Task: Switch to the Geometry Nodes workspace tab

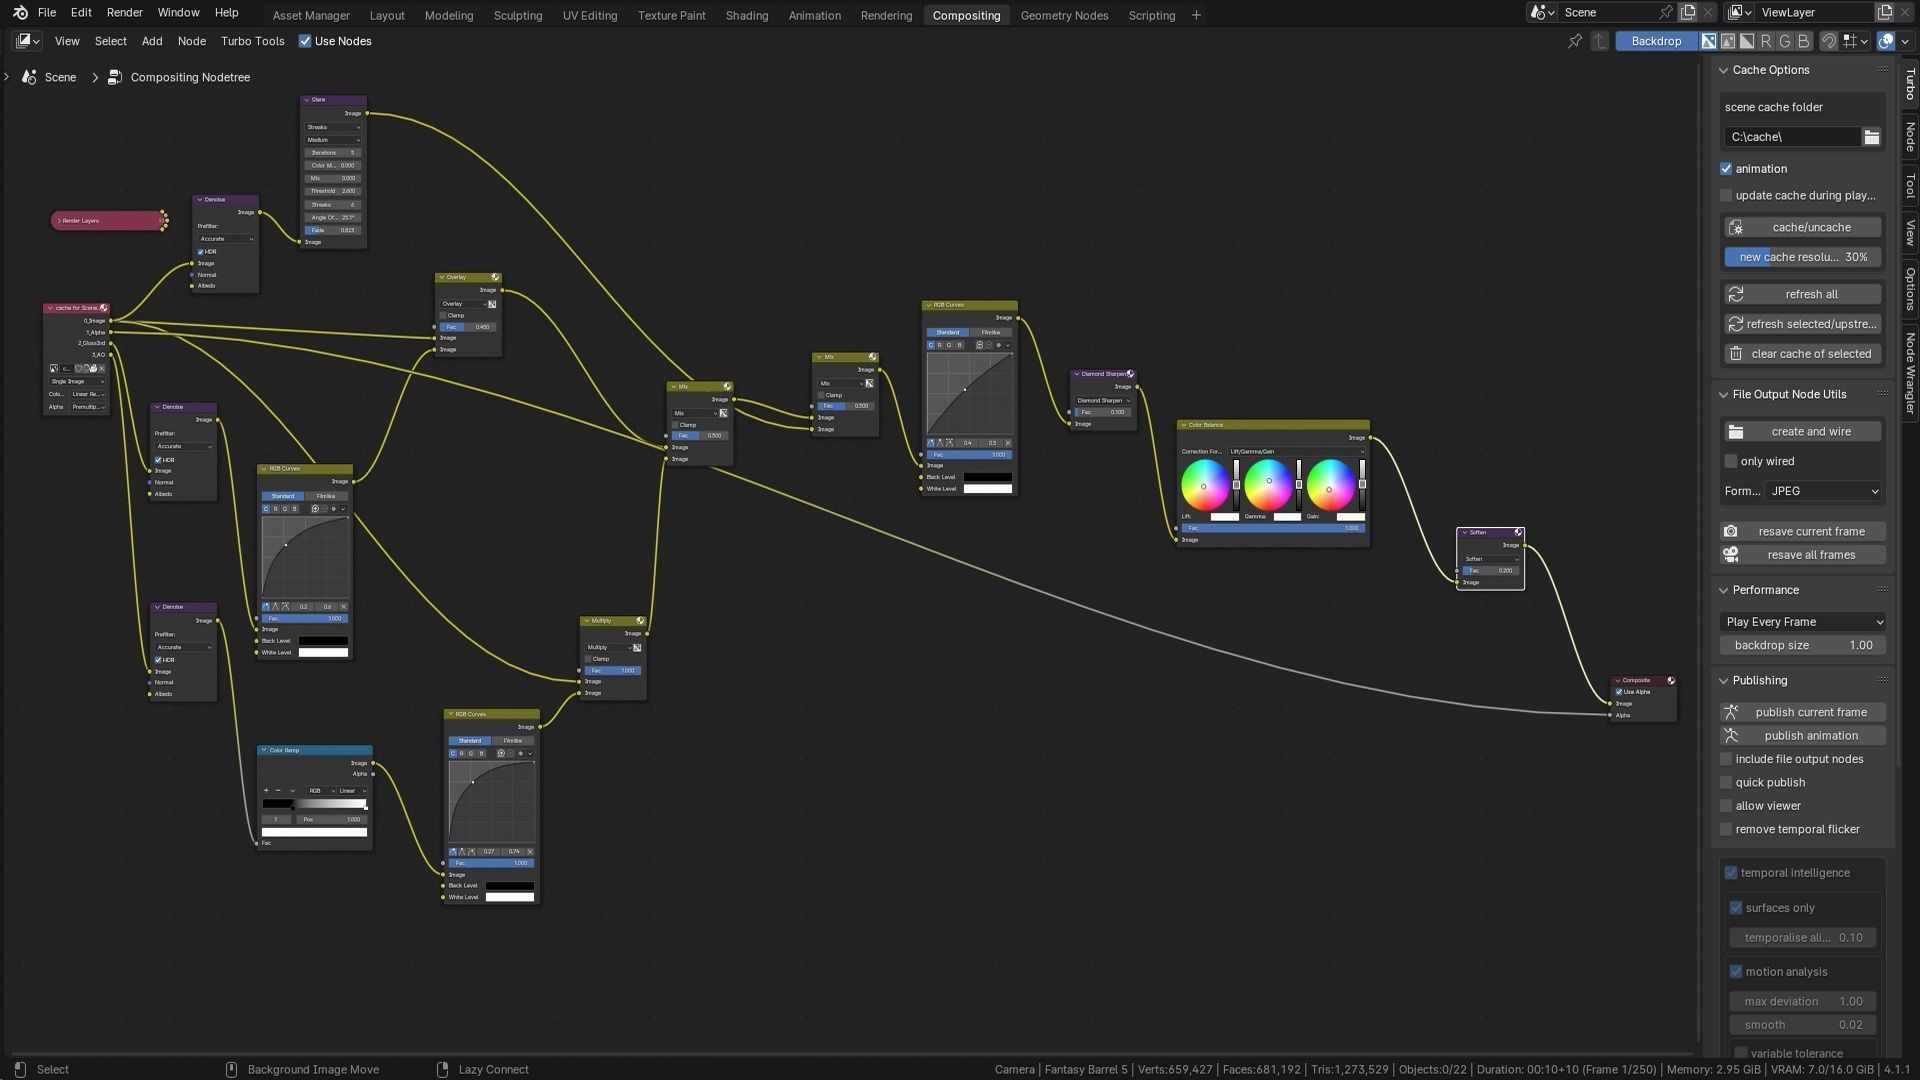Action: (1064, 15)
